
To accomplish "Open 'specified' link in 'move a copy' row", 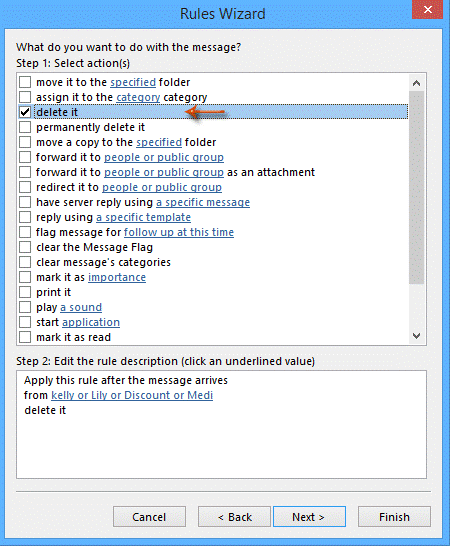I will pyautogui.click(x=159, y=142).
